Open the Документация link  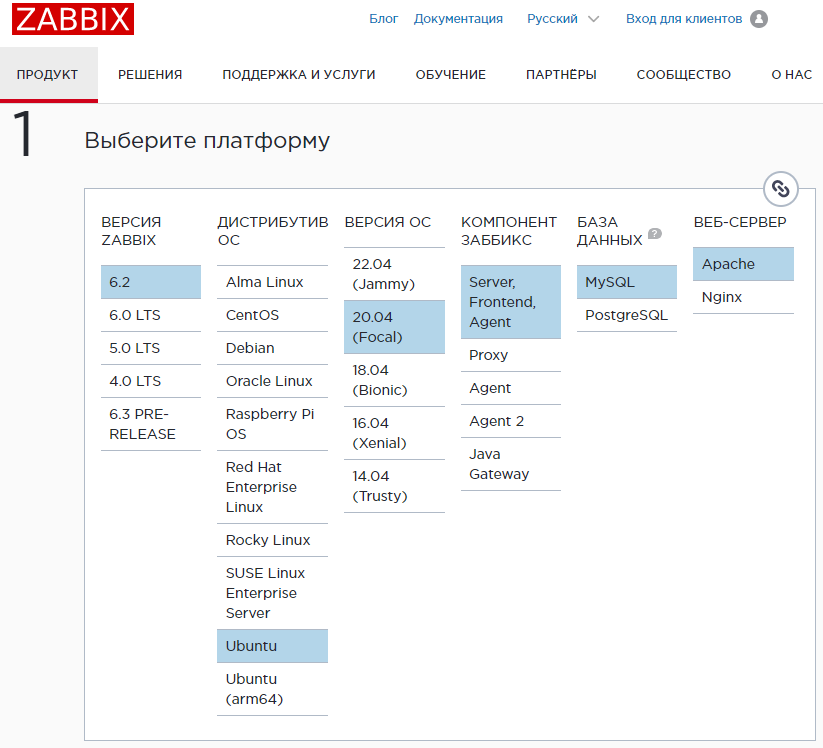458,19
